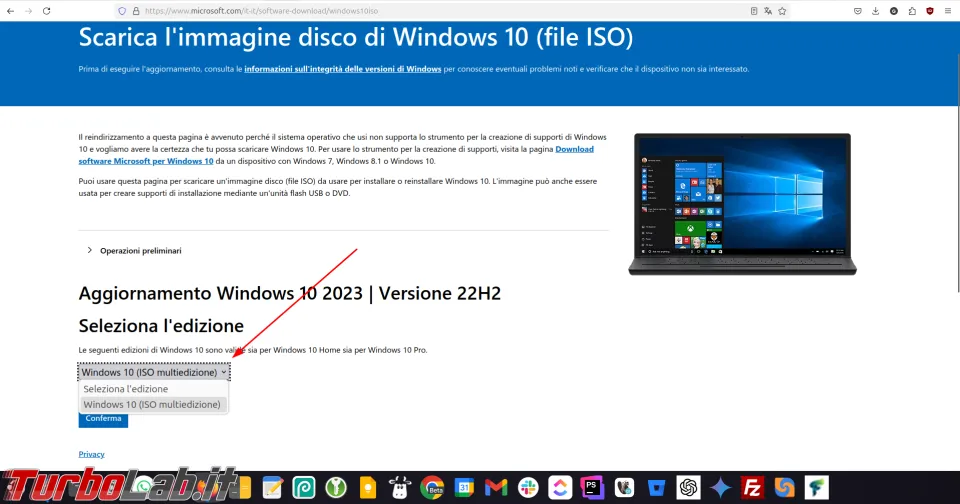Go back using the browser back arrow
The image size is (960, 504).
10,11
